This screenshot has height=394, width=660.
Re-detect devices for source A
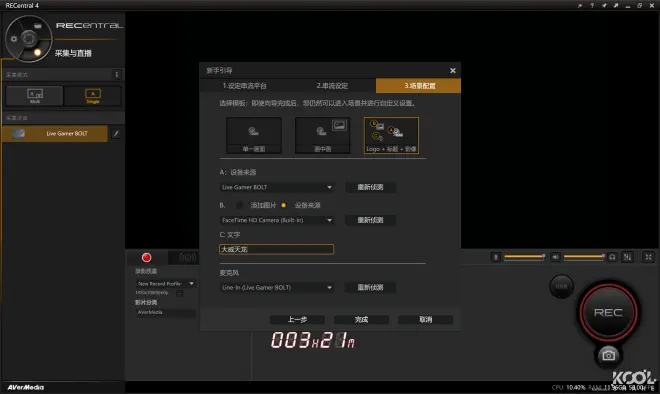(370, 187)
